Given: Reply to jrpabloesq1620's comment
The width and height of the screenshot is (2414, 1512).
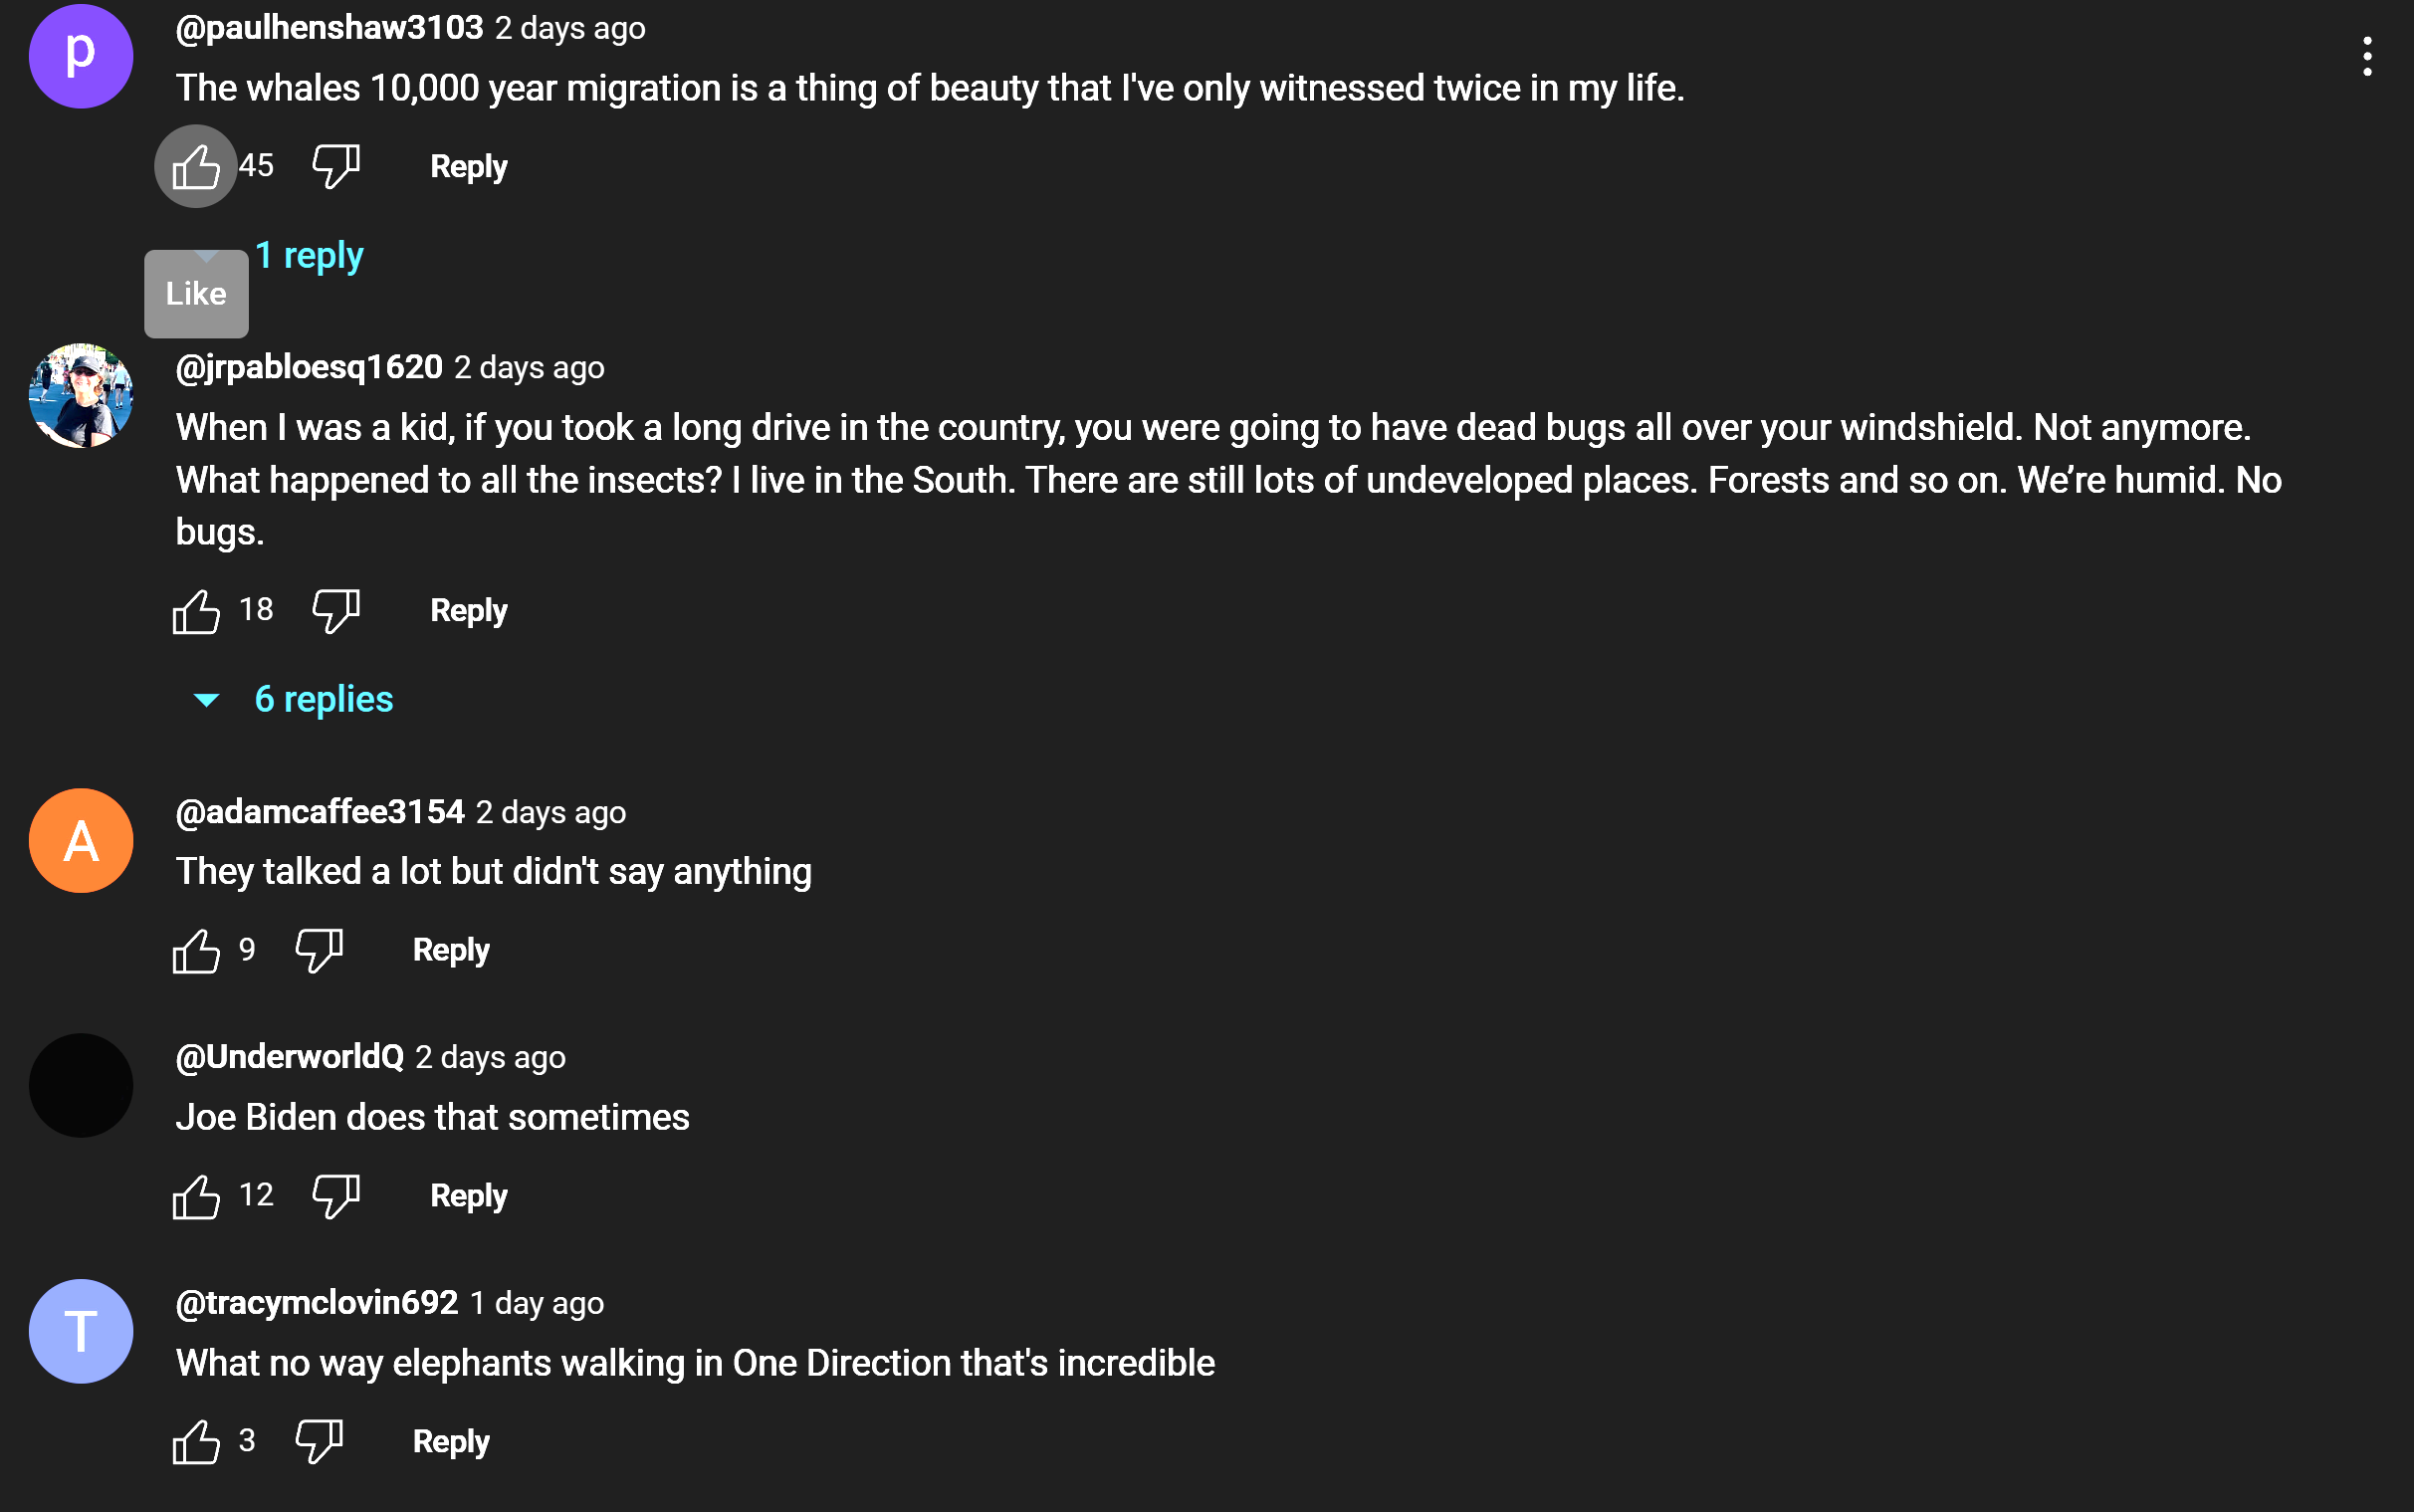Looking at the screenshot, I should 468,610.
